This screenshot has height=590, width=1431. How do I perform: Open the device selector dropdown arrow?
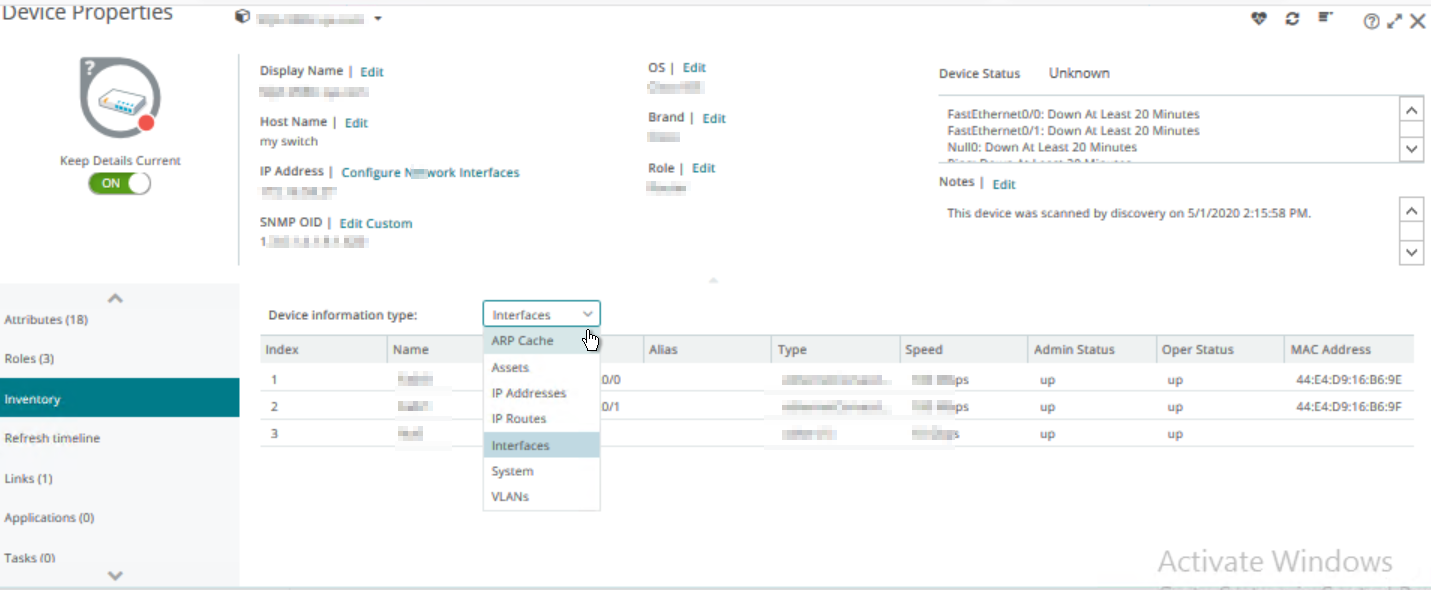click(378, 19)
